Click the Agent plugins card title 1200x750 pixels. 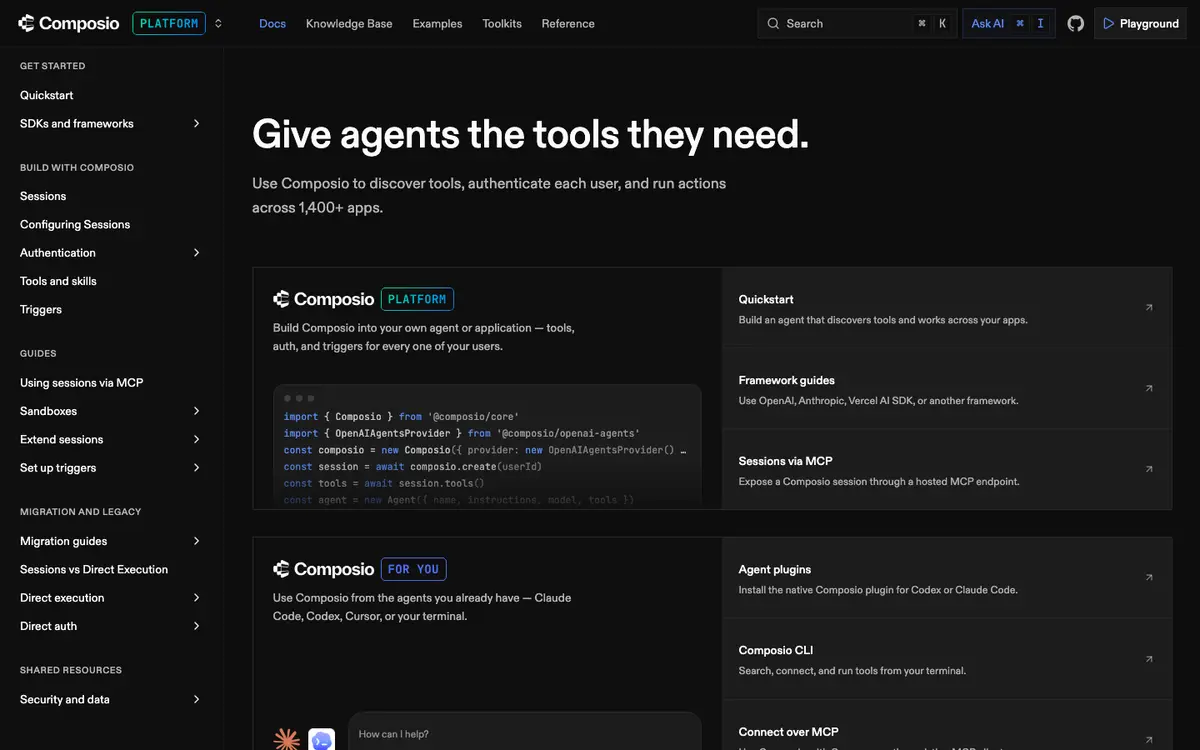coord(775,570)
